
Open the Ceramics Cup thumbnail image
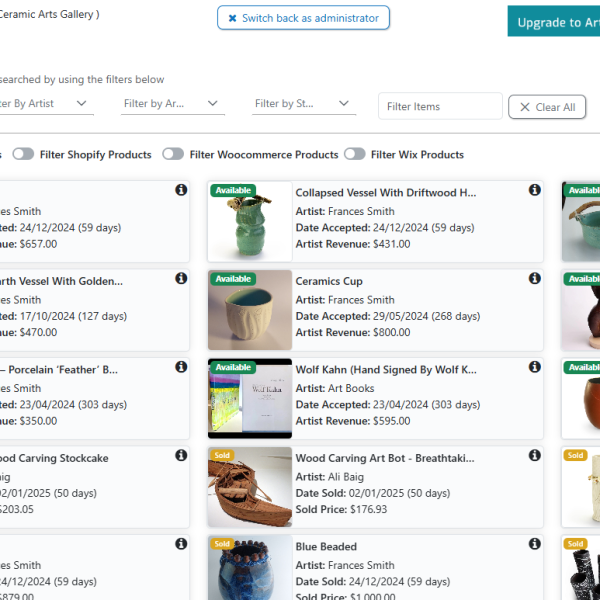pos(250,310)
